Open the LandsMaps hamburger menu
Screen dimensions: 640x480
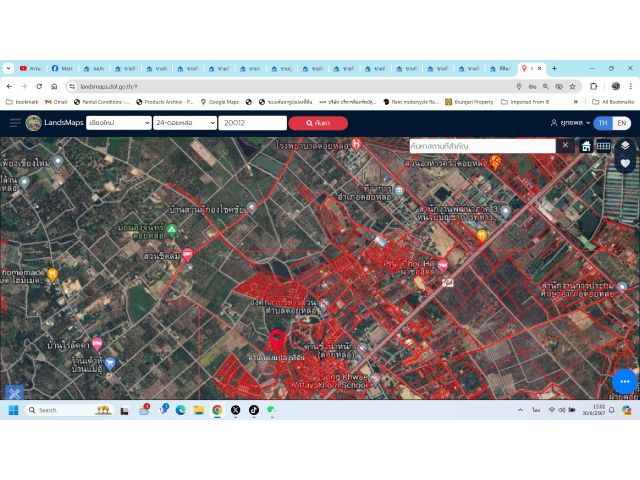(x=15, y=123)
